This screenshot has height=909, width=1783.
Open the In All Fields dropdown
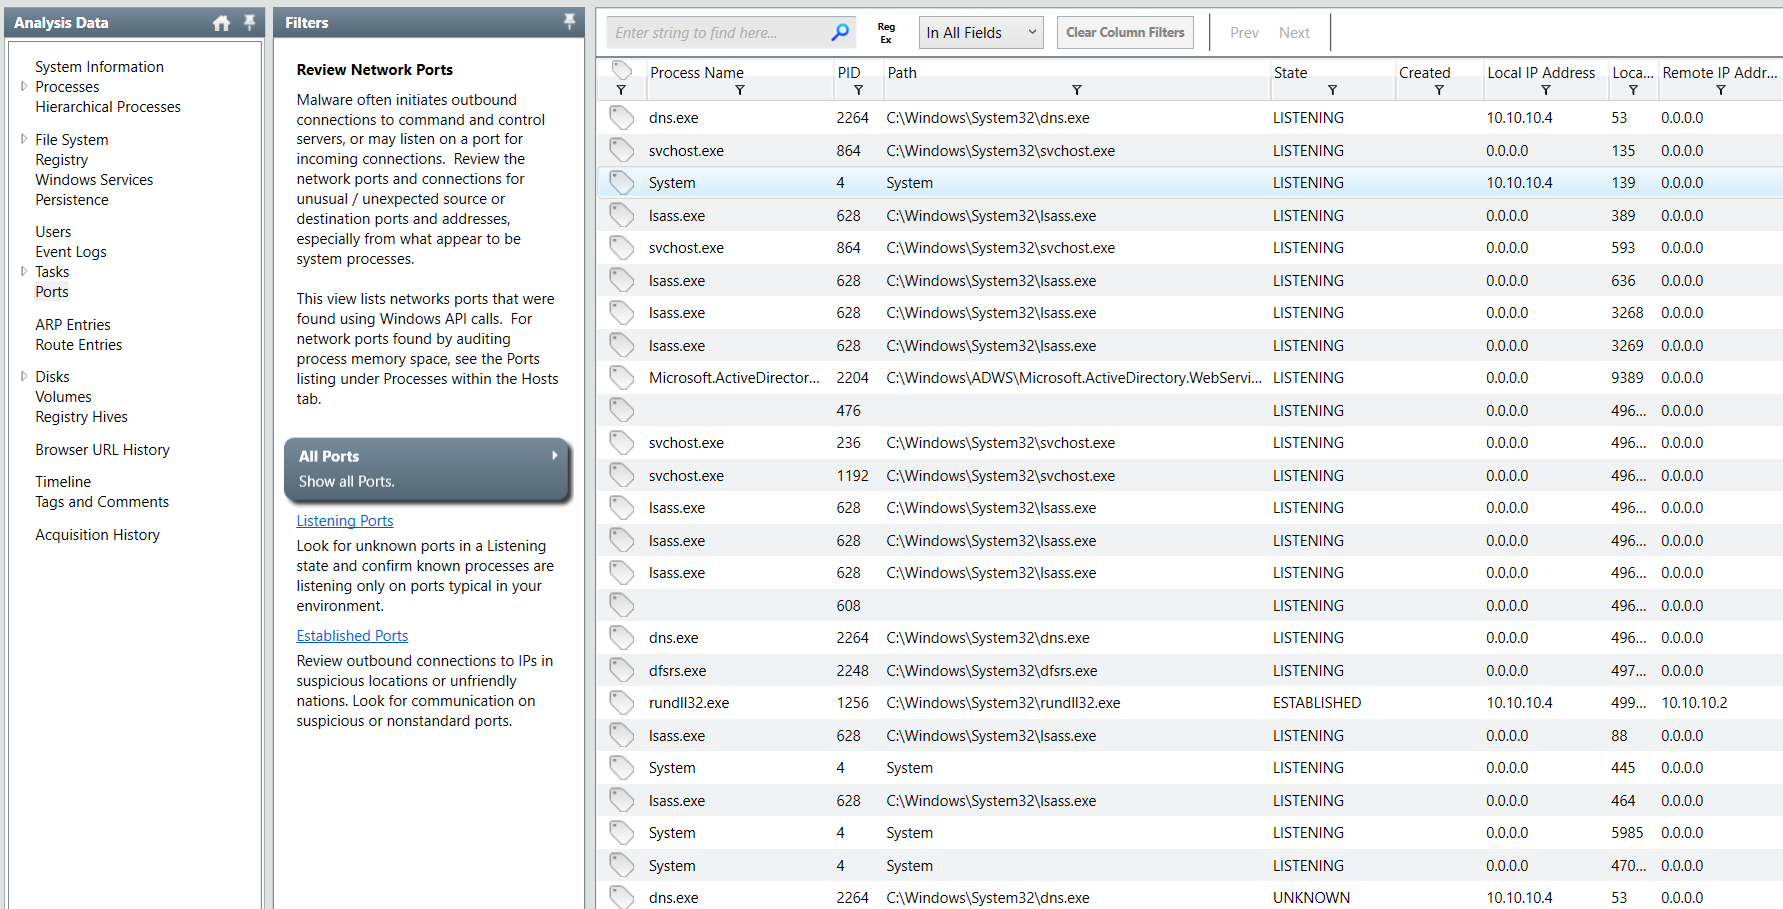(x=980, y=33)
